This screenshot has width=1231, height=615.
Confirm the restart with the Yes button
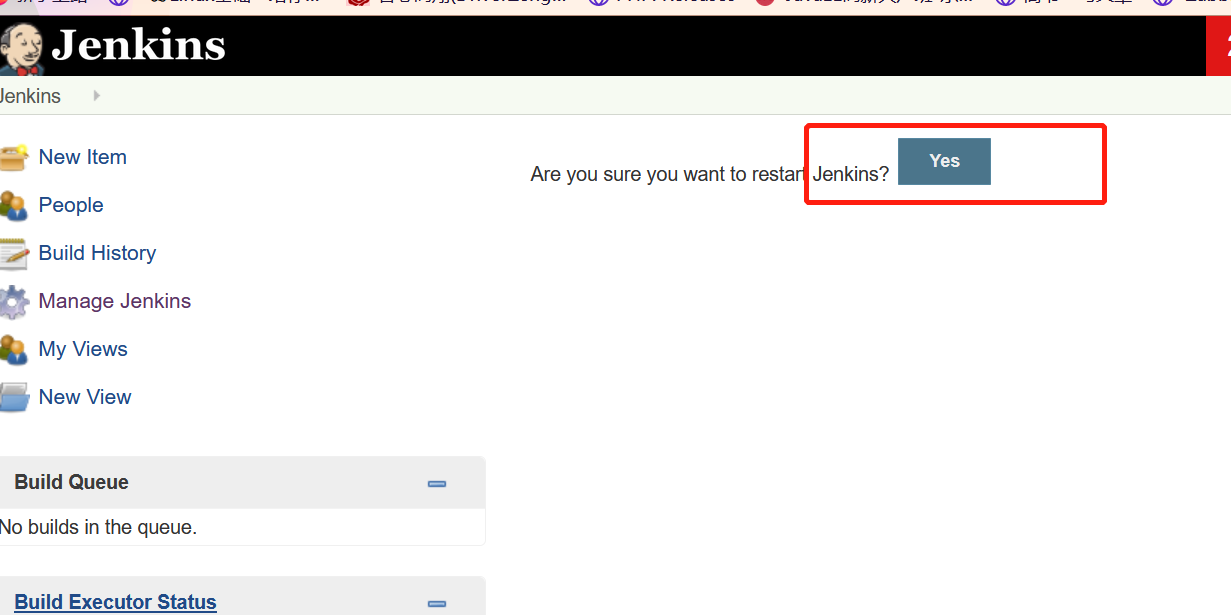[944, 161]
